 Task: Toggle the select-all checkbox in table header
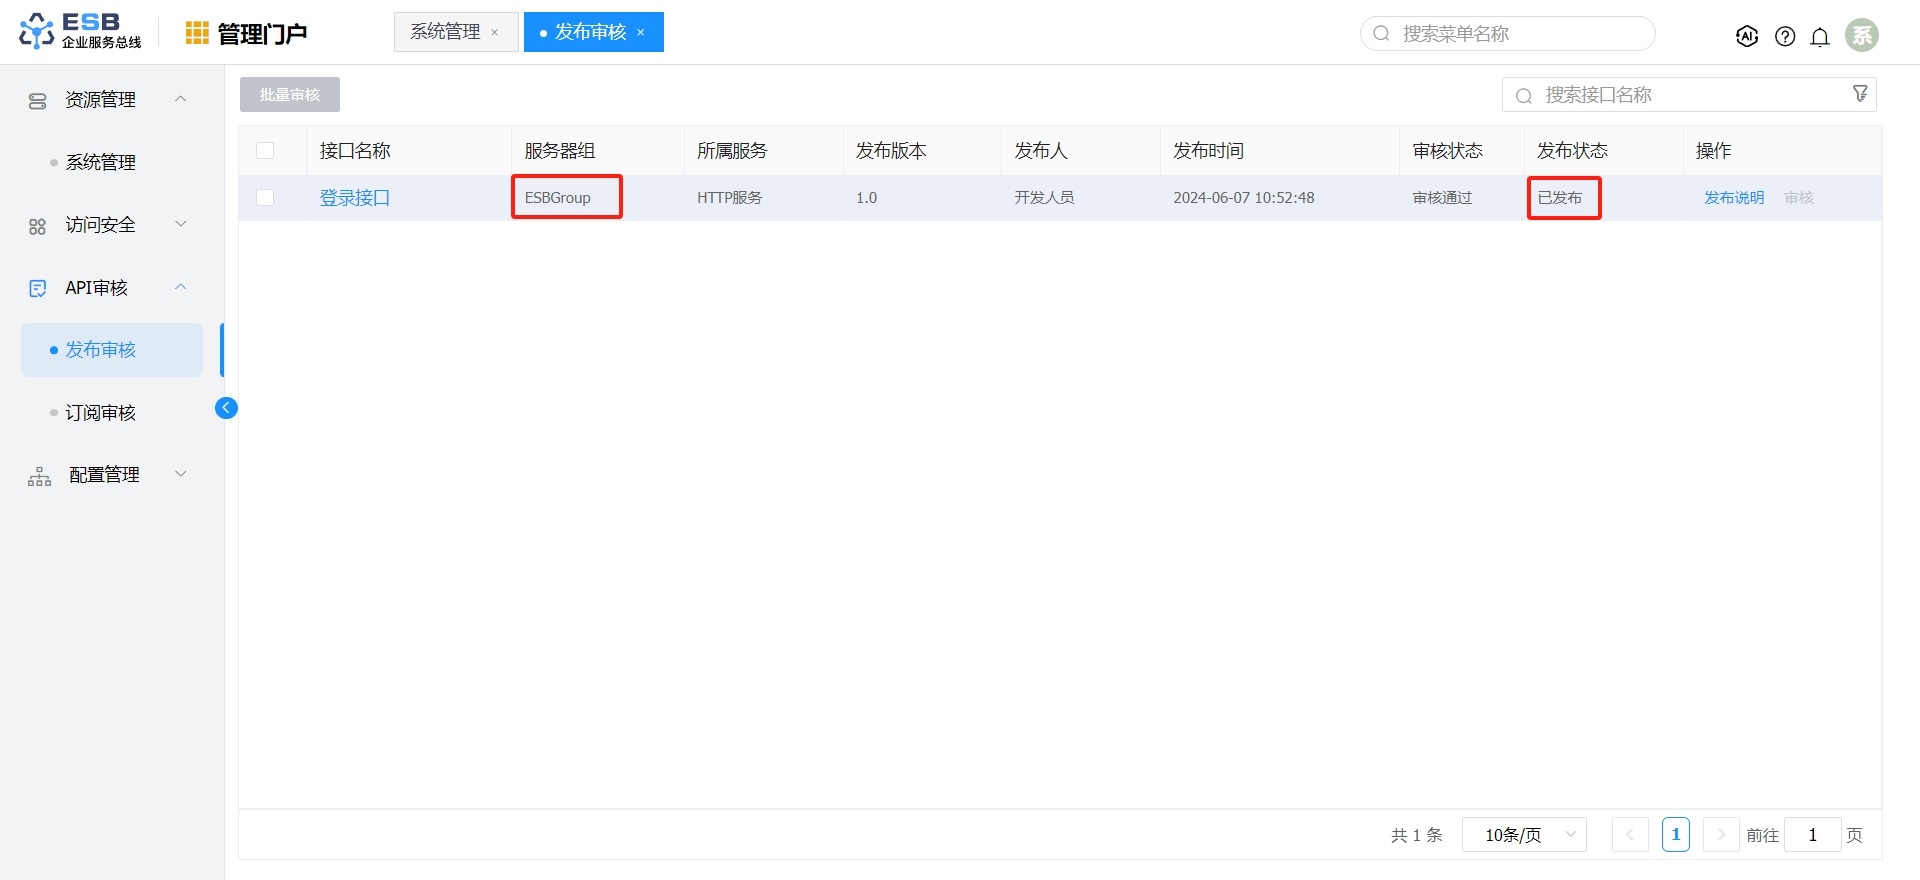coord(265,151)
